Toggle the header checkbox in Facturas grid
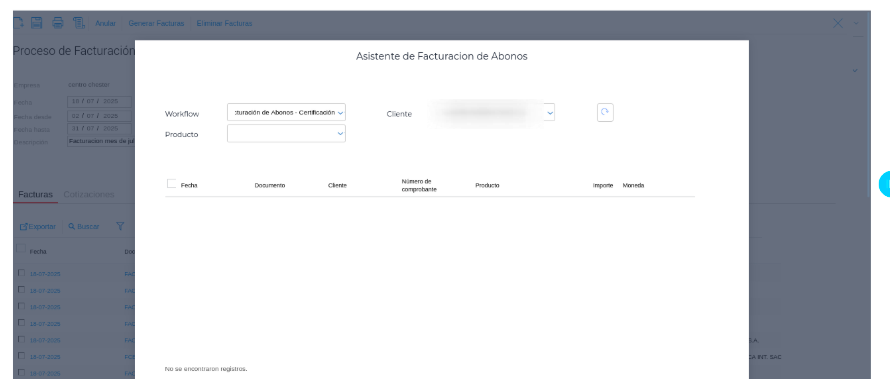This screenshot has height=390, width=890. (x=21, y=248)
